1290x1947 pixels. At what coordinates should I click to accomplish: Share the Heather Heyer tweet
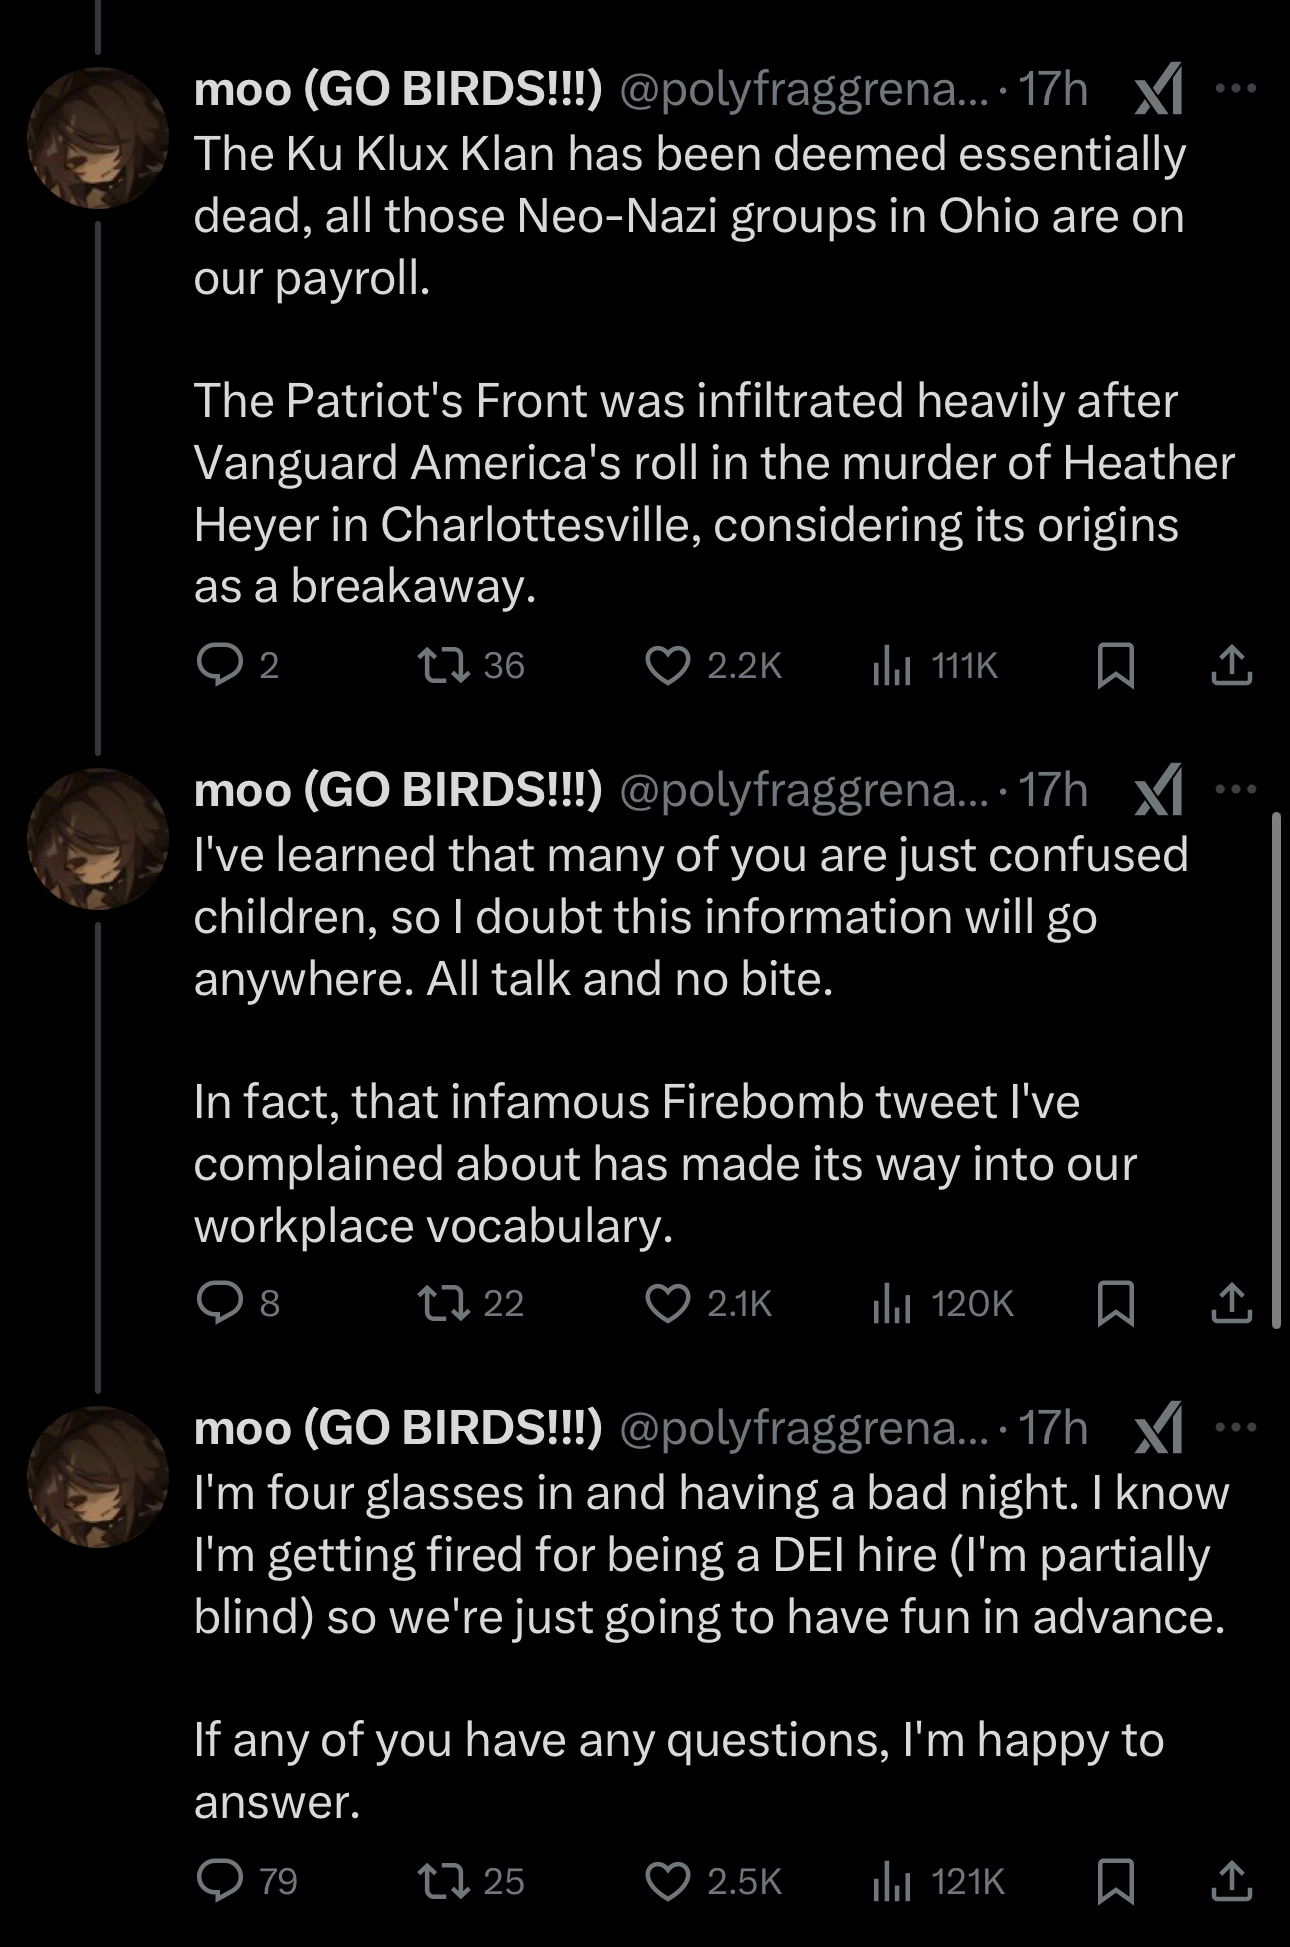coord(1231,666)
